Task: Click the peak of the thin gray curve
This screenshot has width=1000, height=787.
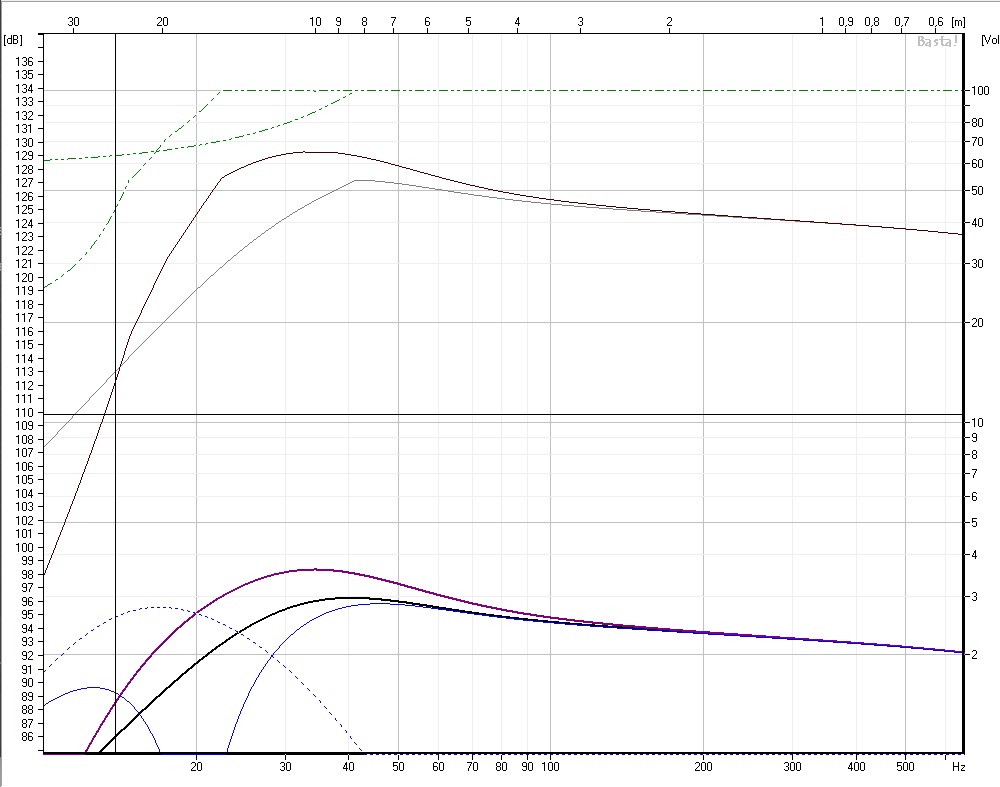Action: [x=357, y=180]
